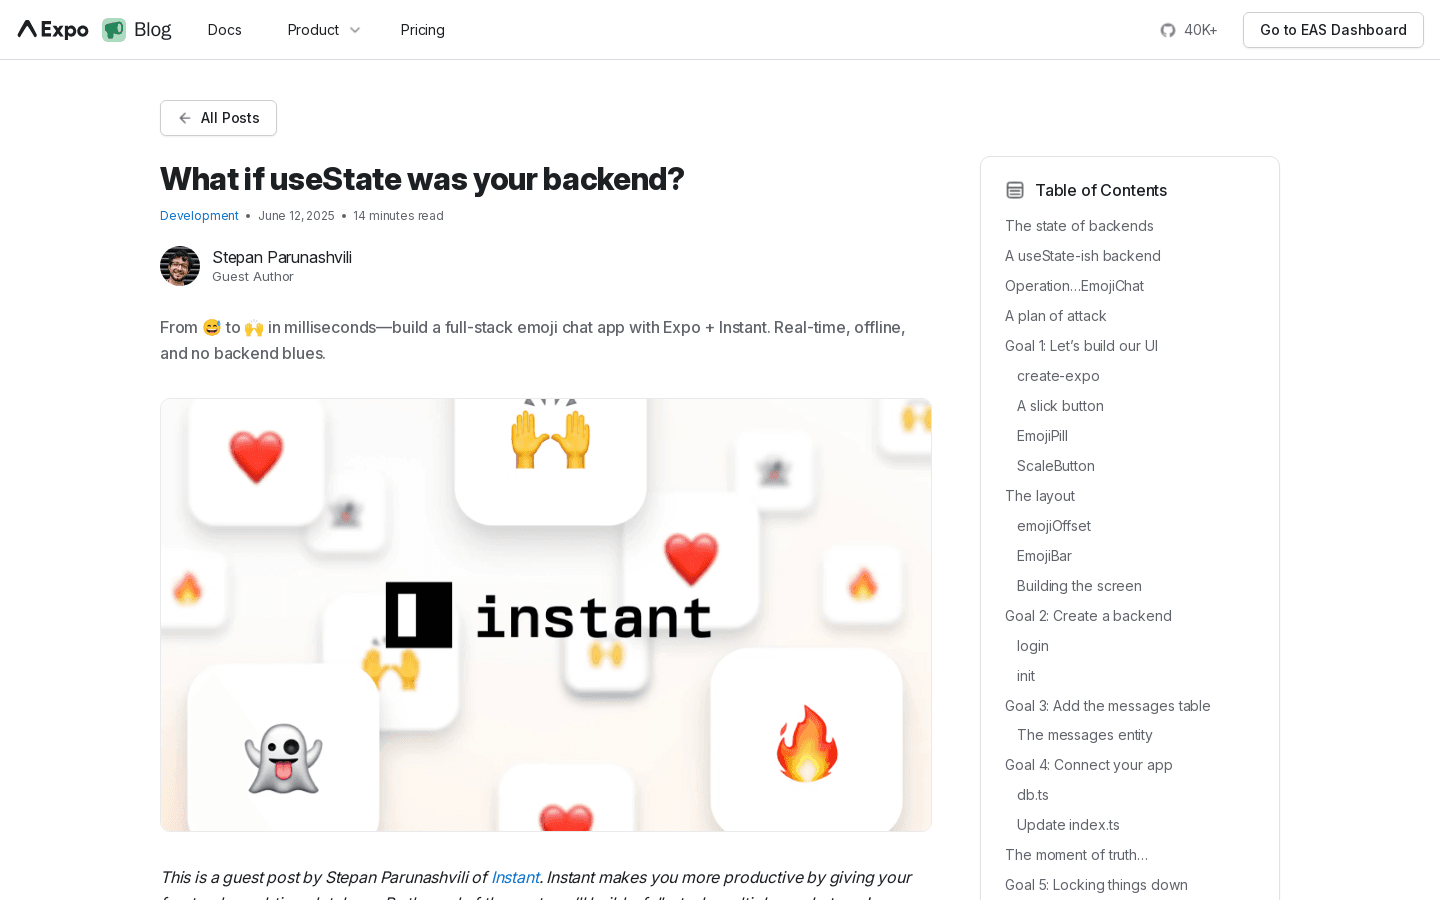Click Go to EAS Dashboard button
The image size is (1440, 900).
pos(1333,30)
